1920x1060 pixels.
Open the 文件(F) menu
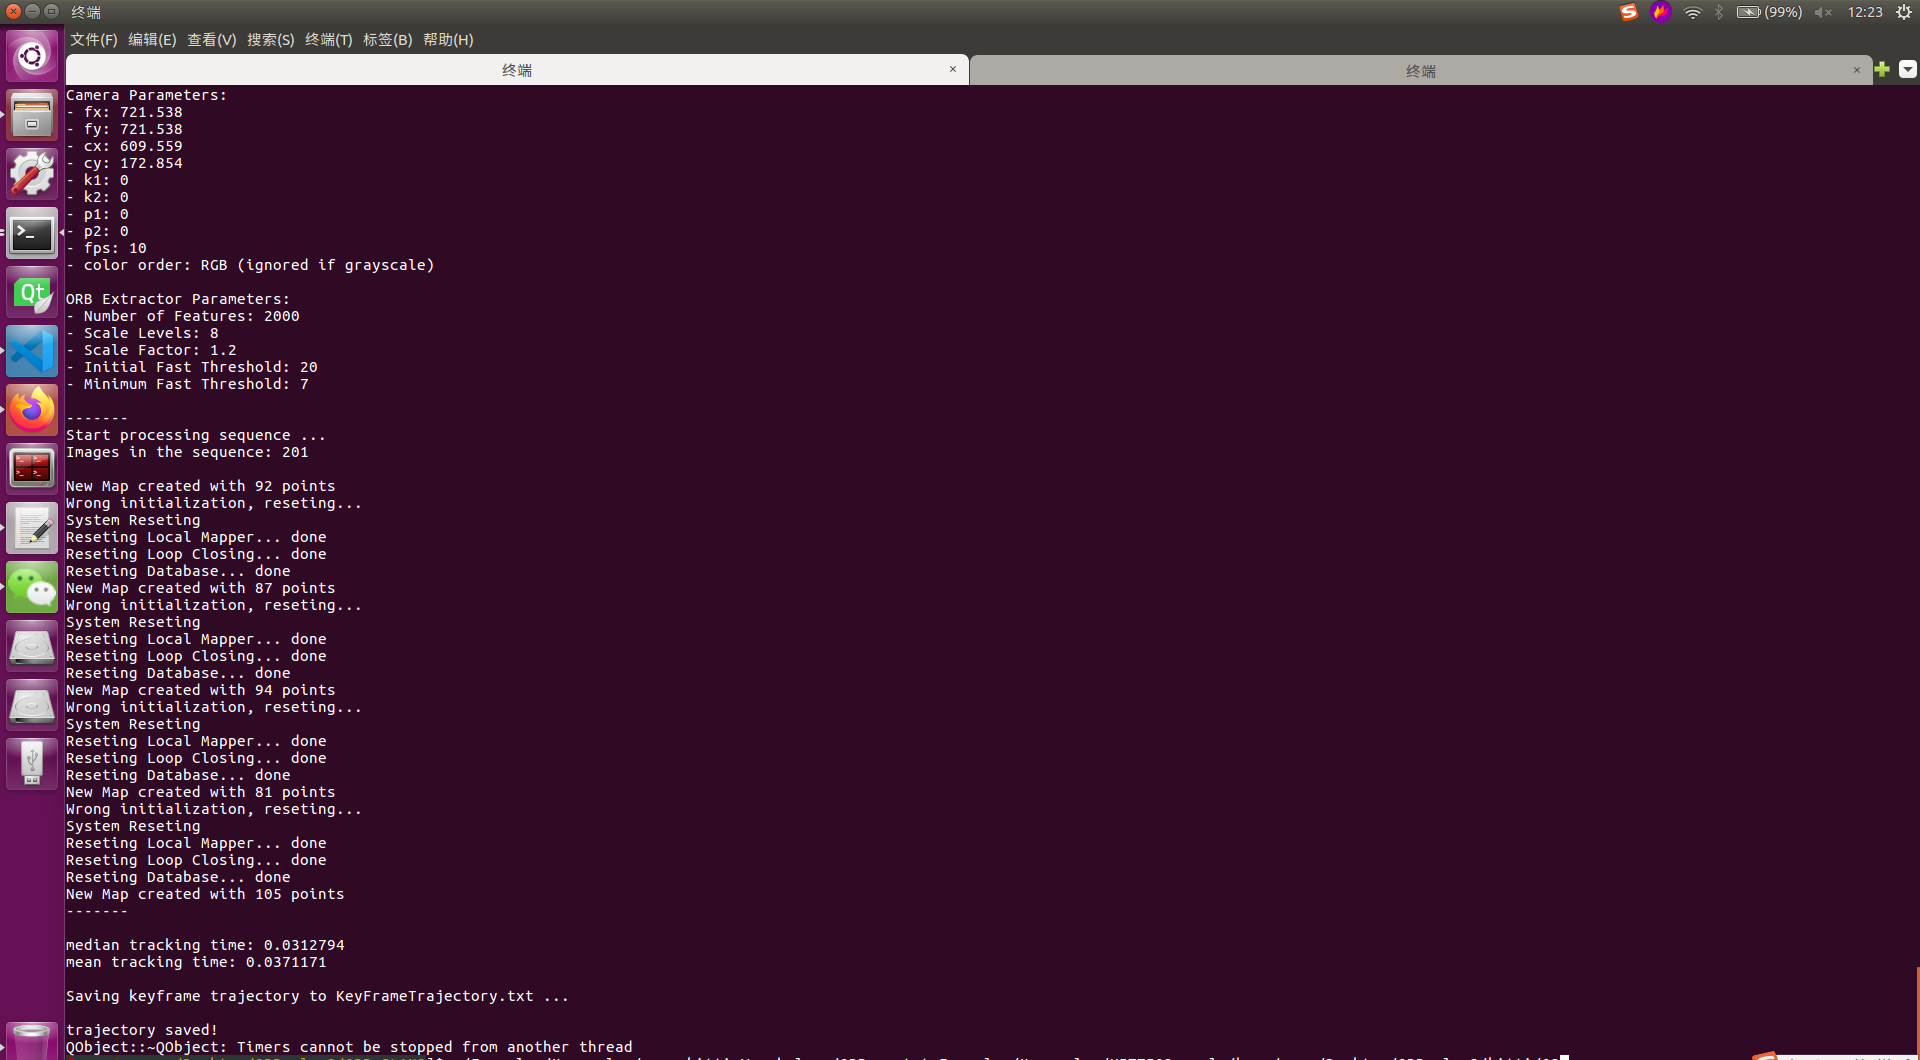click(94, 40)
